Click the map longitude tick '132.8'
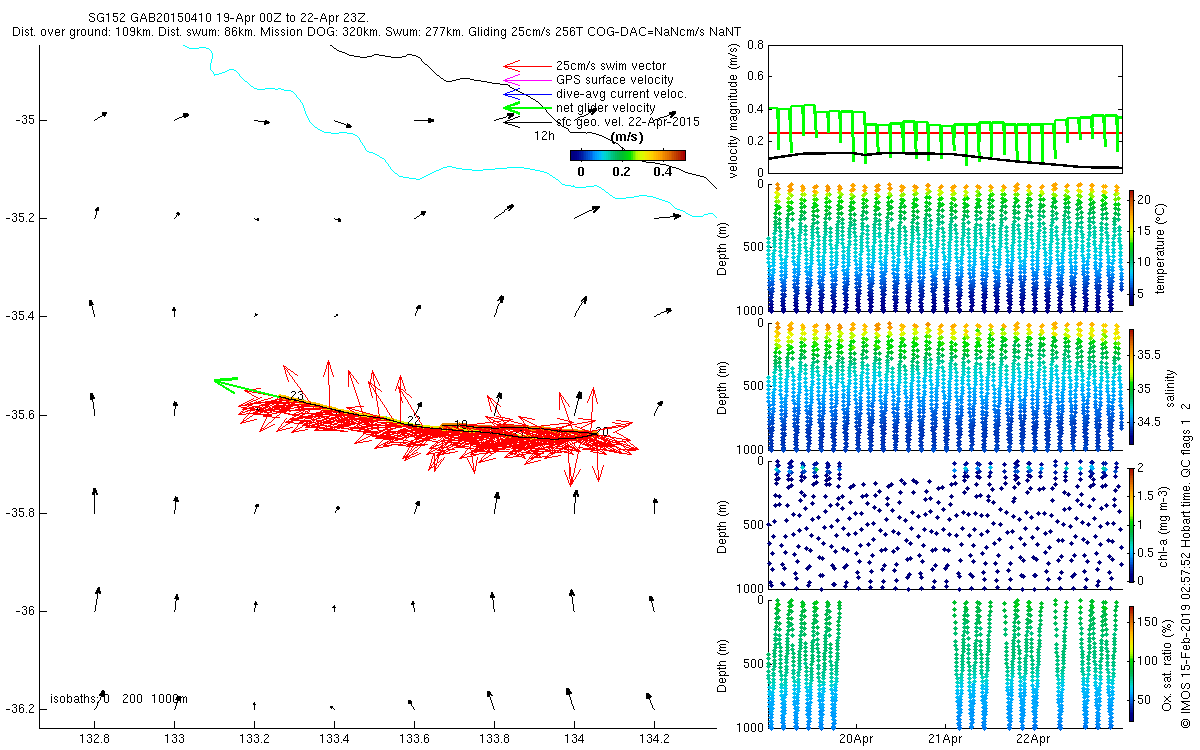Image resolution: width=1200 pixels, height=750 pixels. click(x=94, y=739)
